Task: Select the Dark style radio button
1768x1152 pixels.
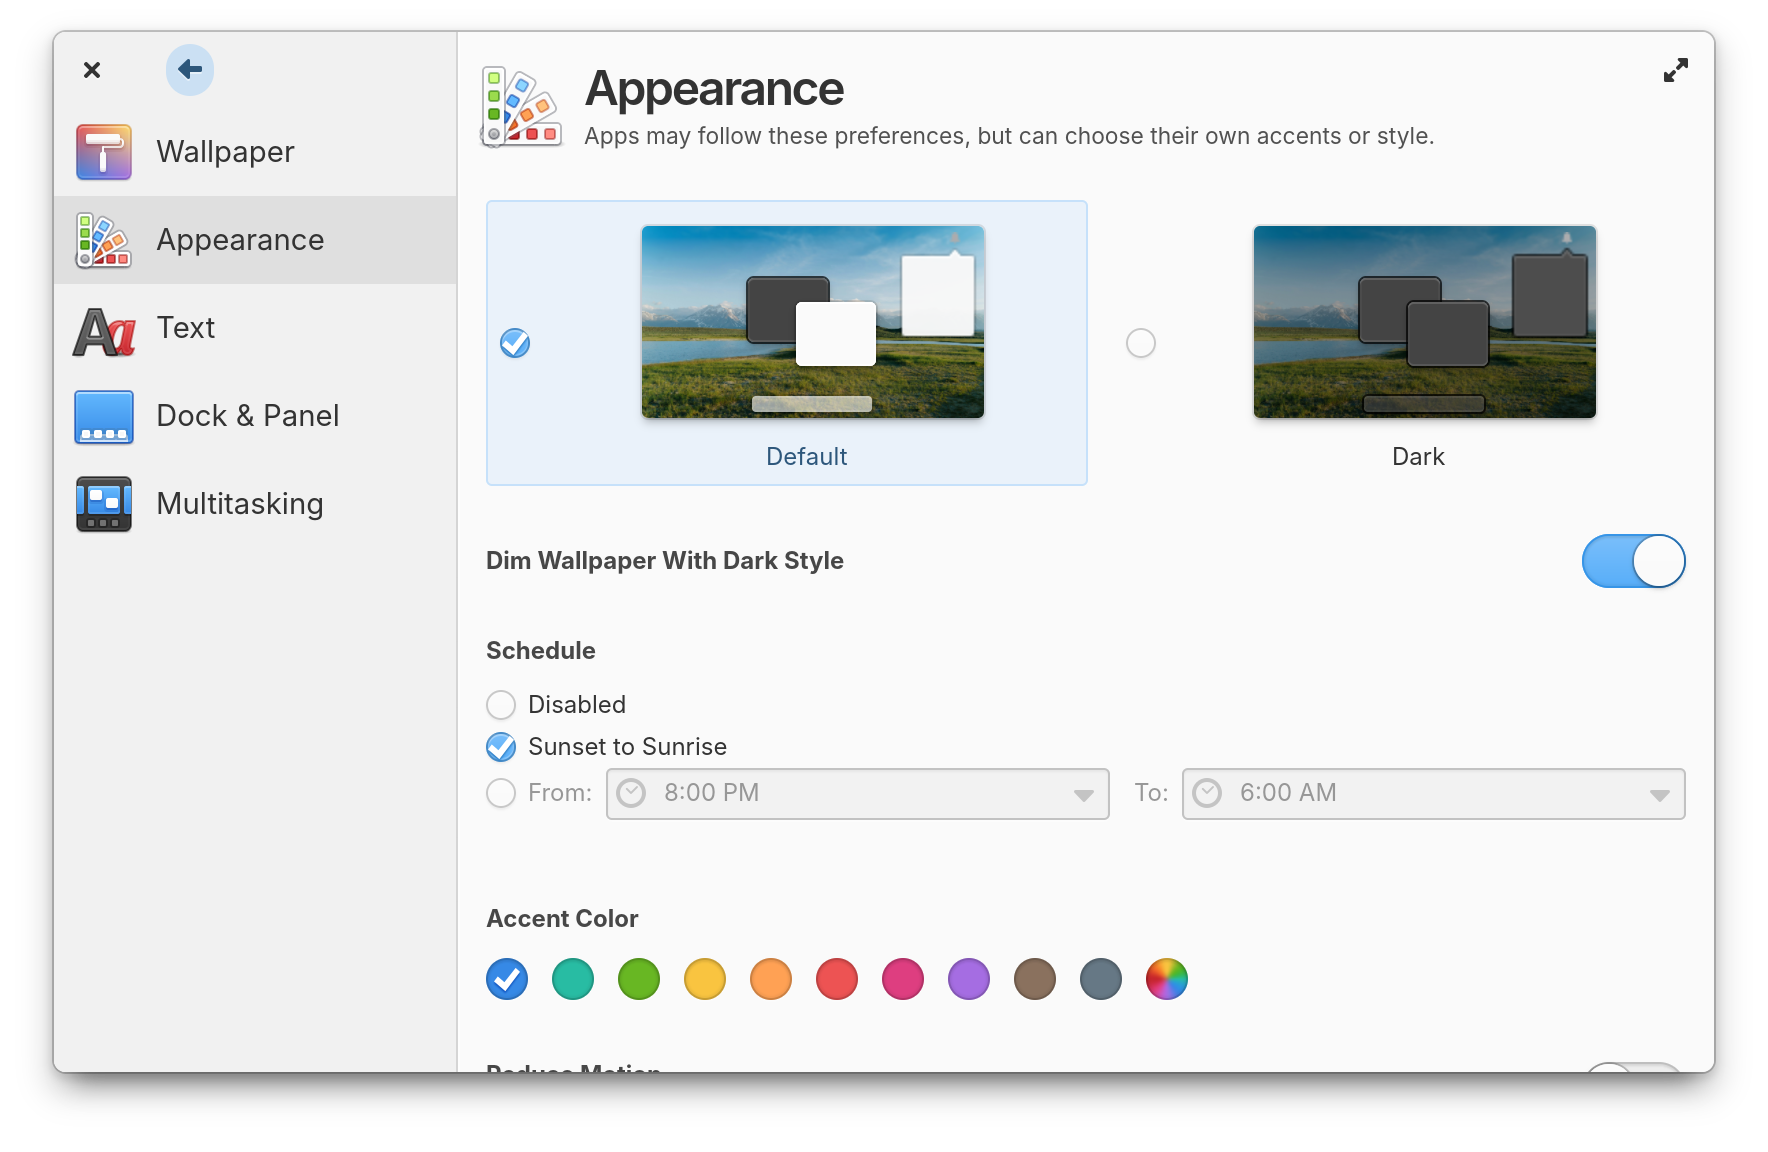Action: coord(1141,343)
